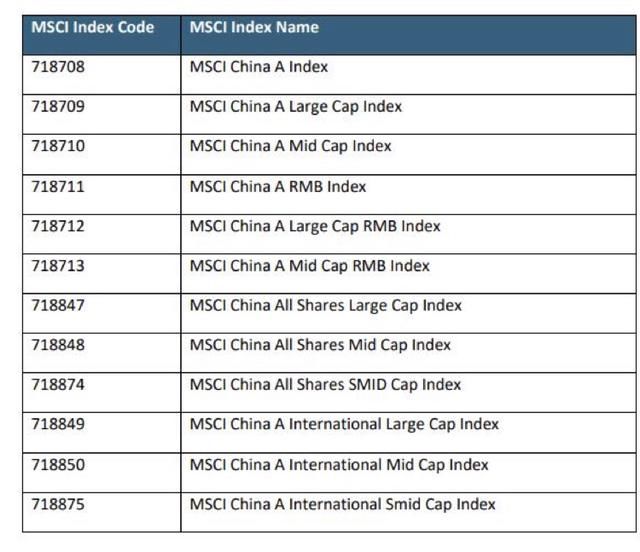Screen dimensions: 640x552
Task: Select MSCI China A Large Cap Index
Action: 296,107
